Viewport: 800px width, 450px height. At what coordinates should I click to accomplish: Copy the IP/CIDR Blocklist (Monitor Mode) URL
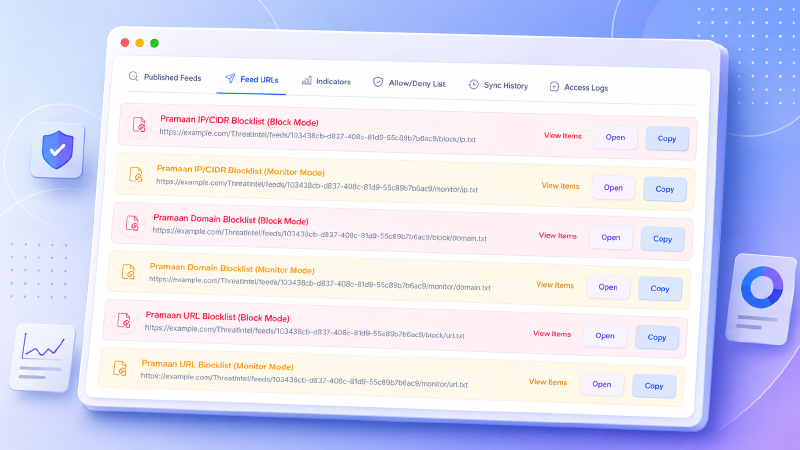click(x=665, y=189)
